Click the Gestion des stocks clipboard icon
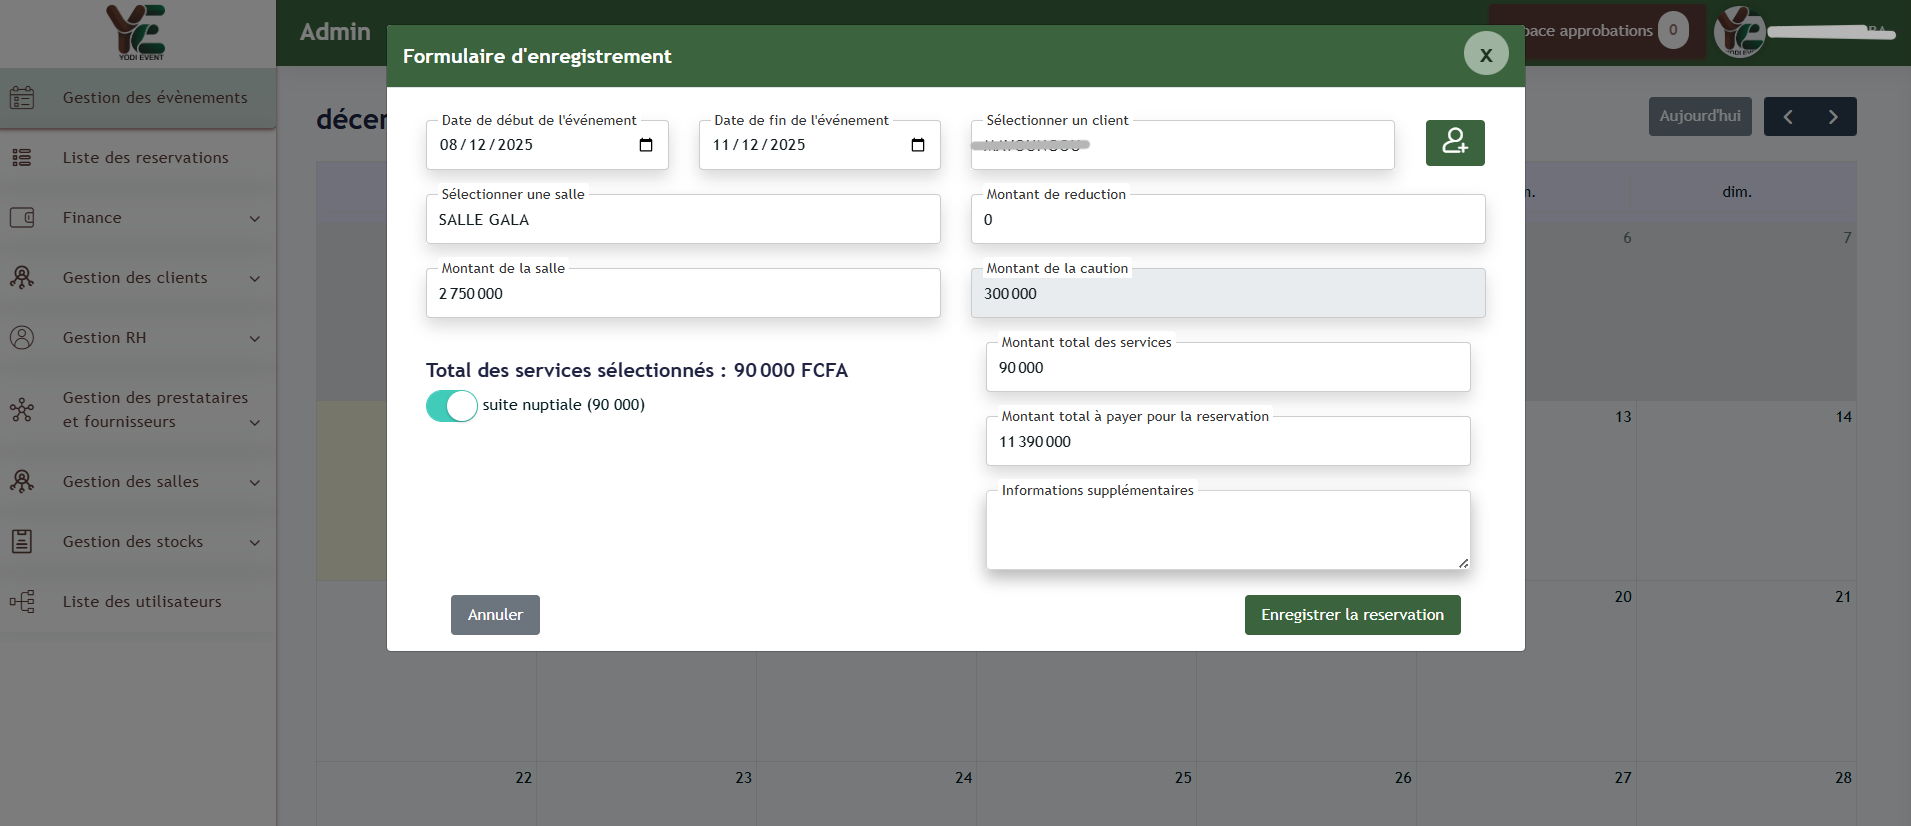 pos(22,542)
